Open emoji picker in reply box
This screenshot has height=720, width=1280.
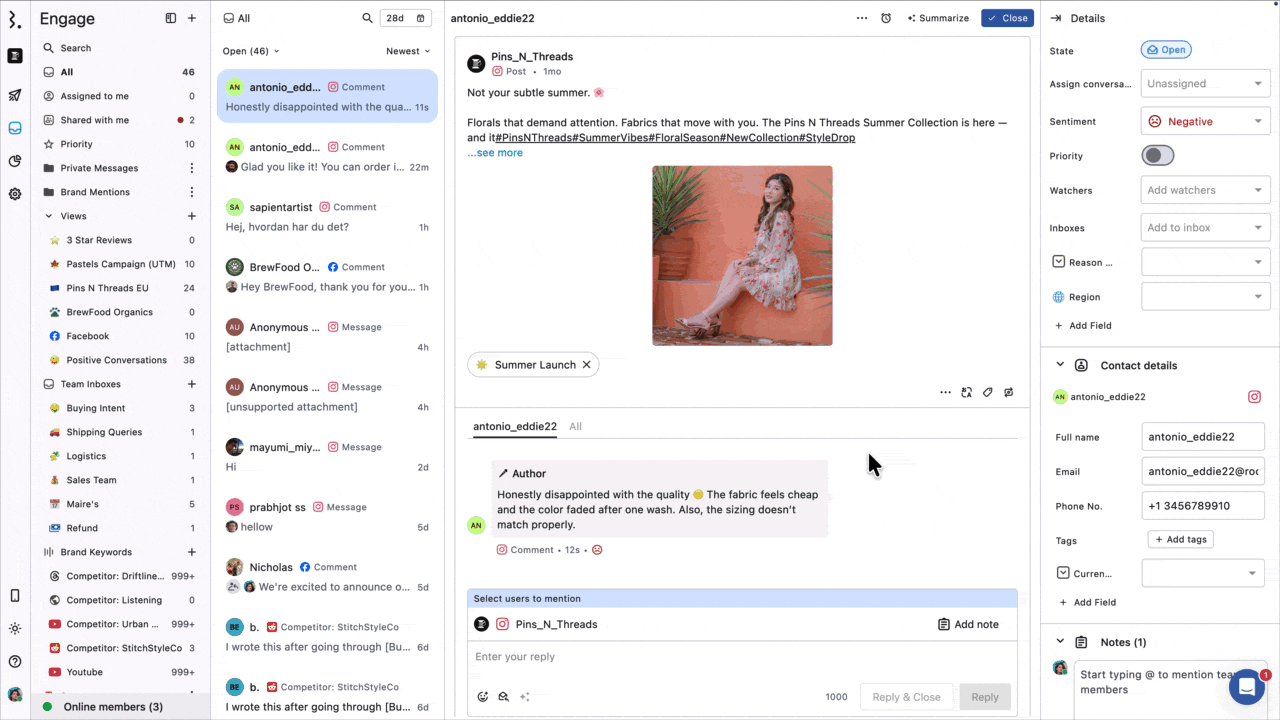coord(483,697)
